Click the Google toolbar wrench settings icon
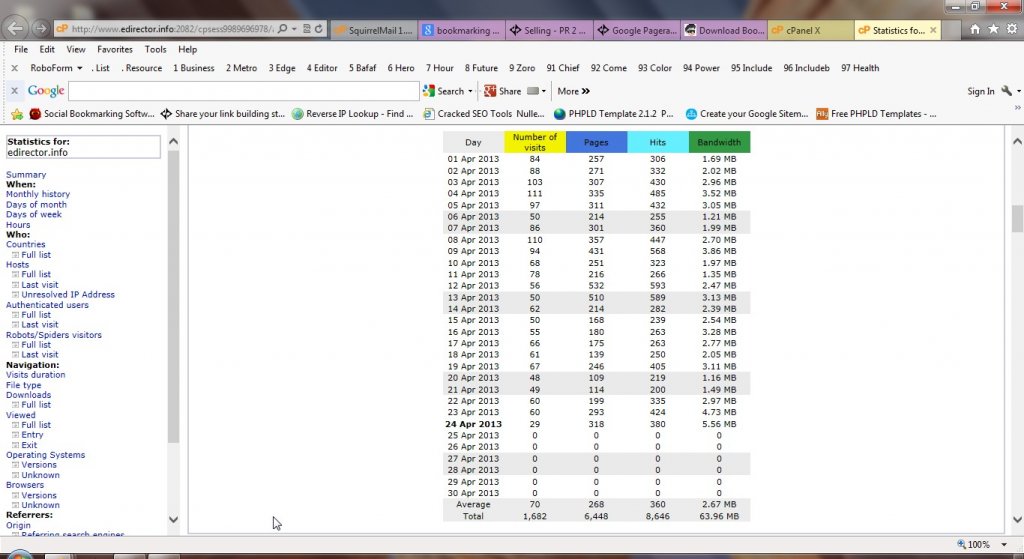Viewport: 1024px width, 559px height. point(1006,91)
